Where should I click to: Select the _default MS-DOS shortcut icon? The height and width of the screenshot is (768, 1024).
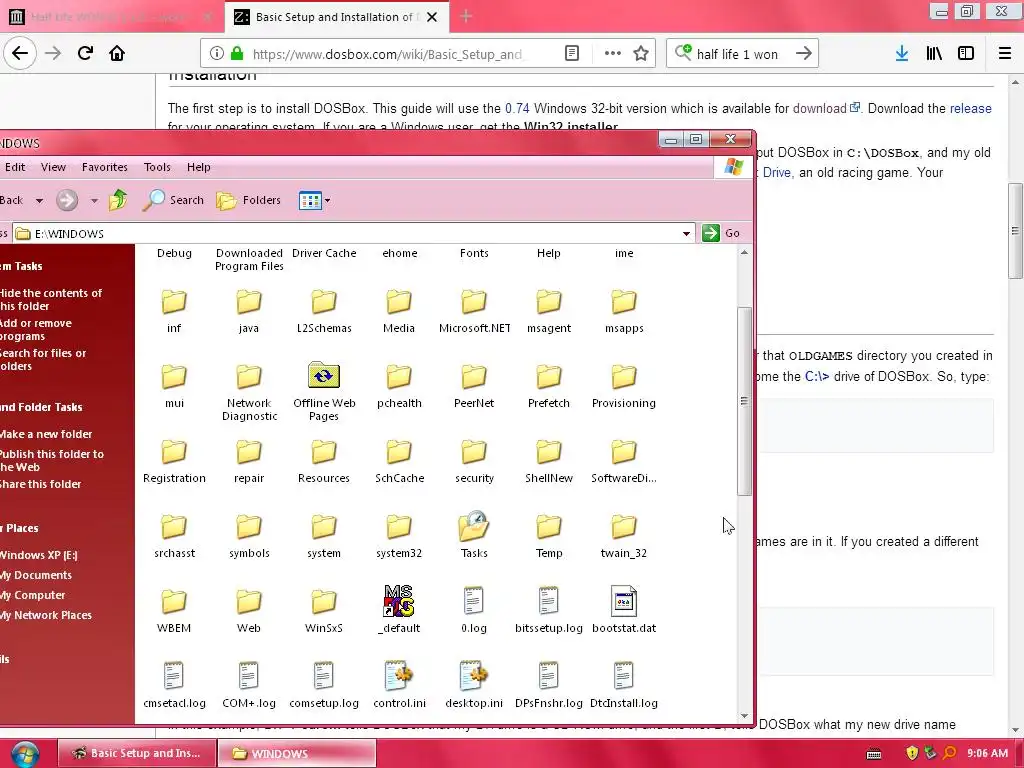pos(399,601)
